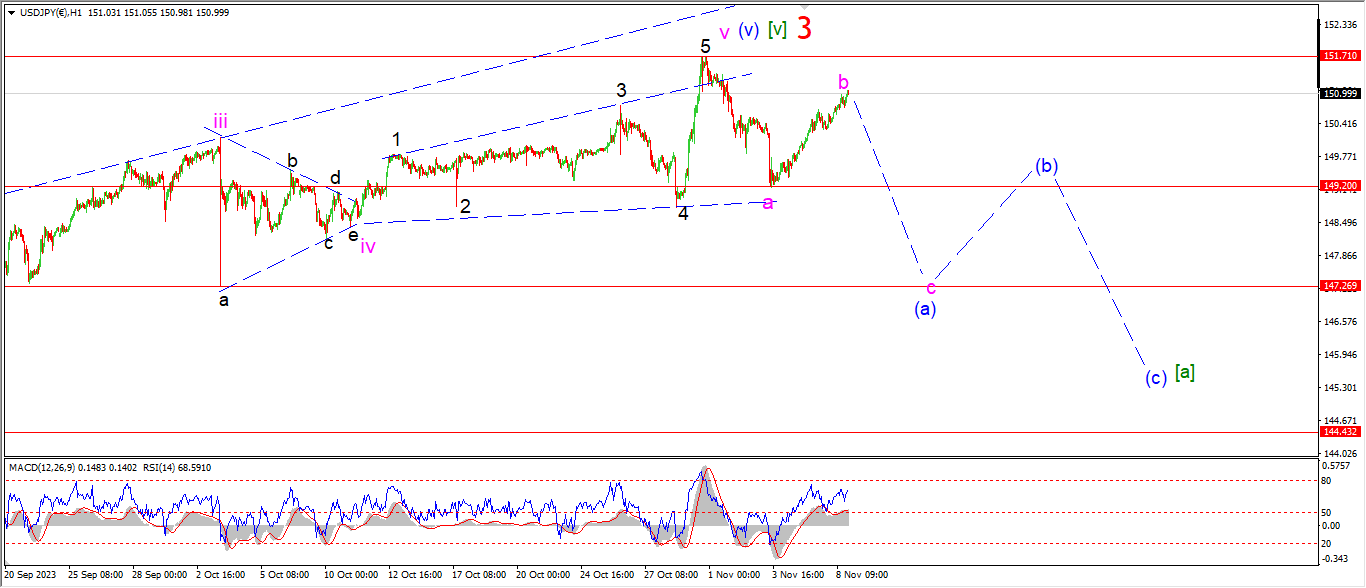Click the 27 Oct 08:00 time label
Screen dimensions: 1366x588
tap(671, 575)
